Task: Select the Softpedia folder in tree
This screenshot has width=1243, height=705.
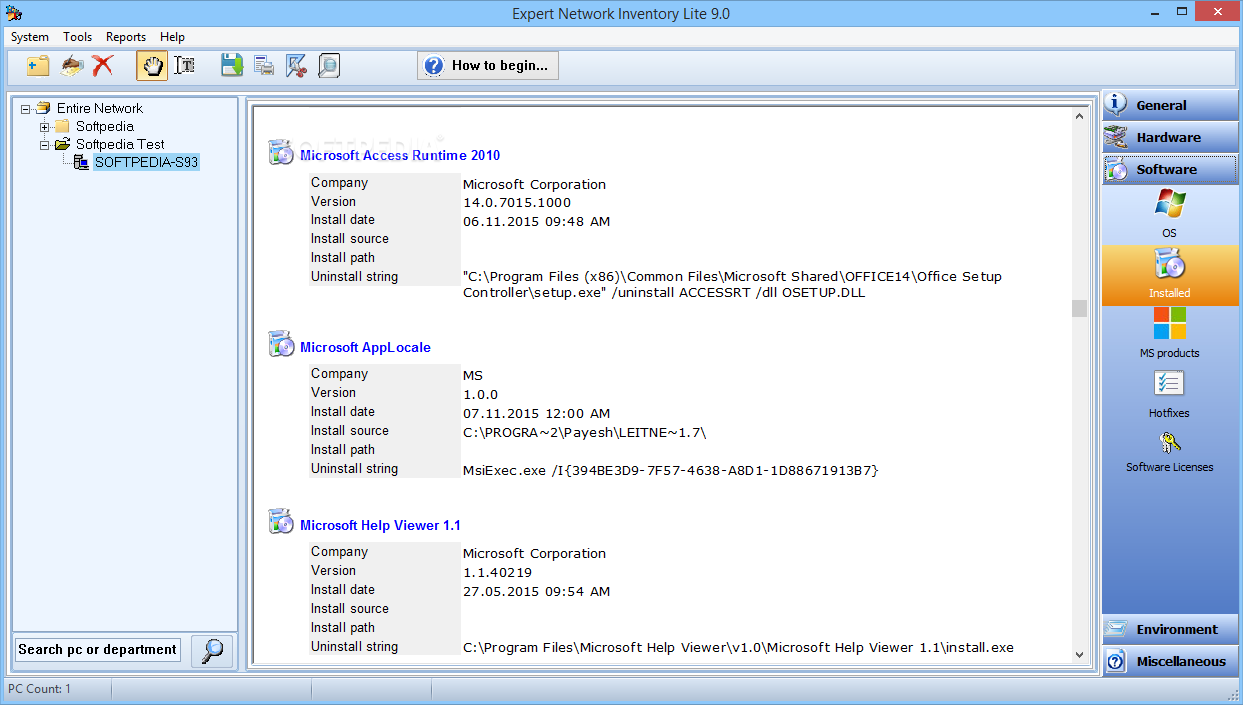Action: coord(105,126)
